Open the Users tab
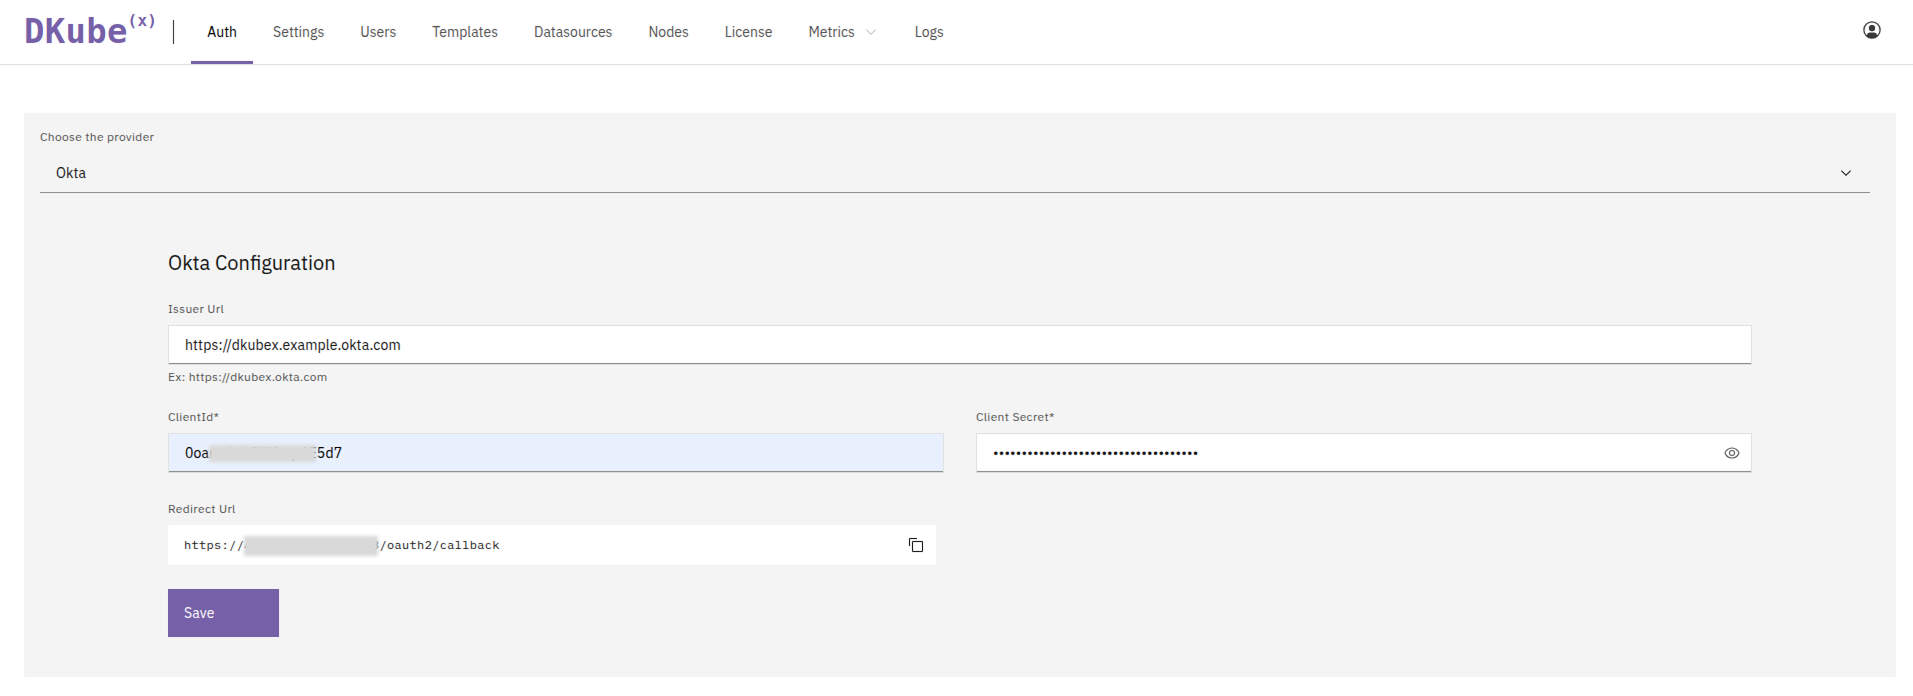The width and height of the screenshot is (1913, 696). (x=378, y=32)
